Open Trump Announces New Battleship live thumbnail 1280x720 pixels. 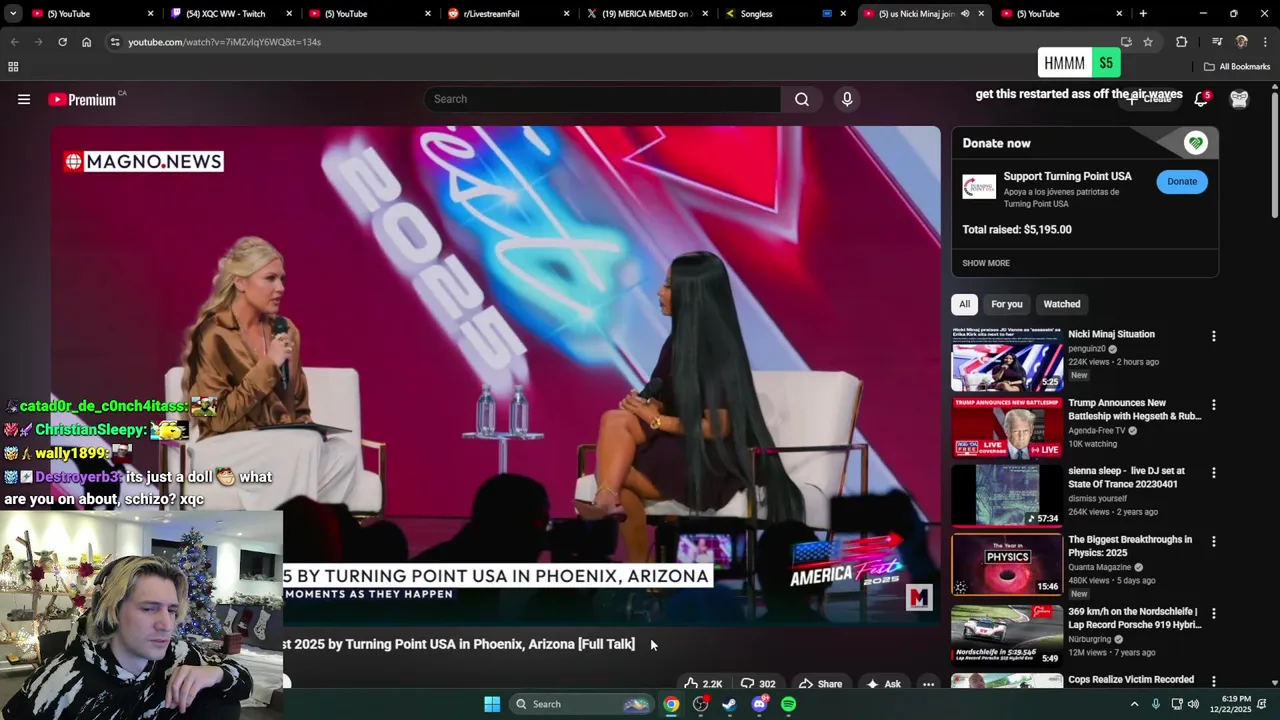pyautogui.click(x=1007, y=428)
